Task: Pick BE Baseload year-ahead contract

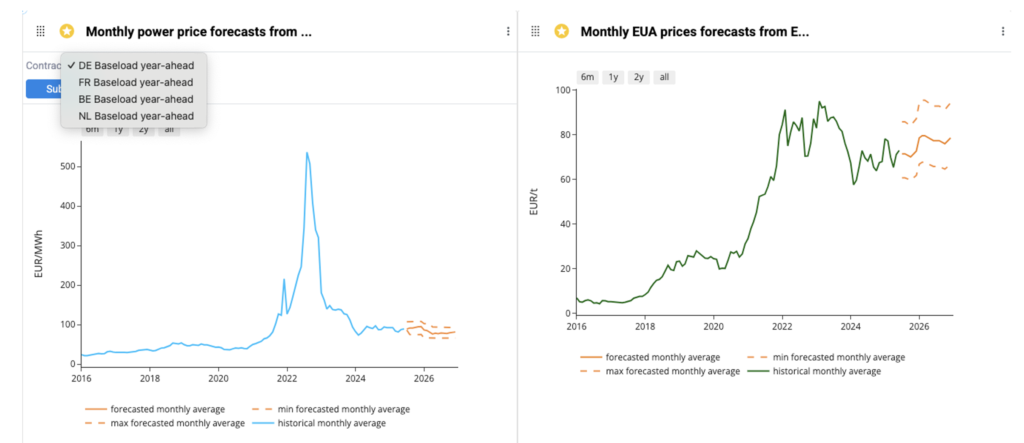Action: point(135,99)
